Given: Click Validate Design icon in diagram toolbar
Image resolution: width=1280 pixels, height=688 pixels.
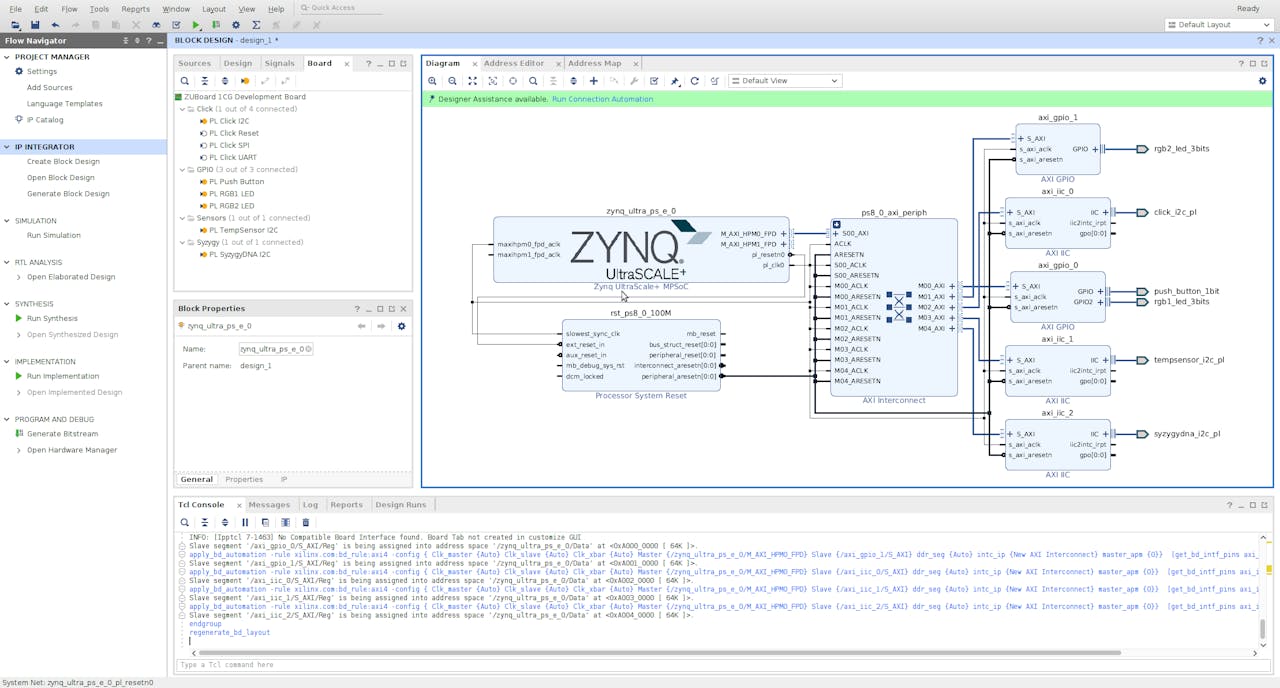Looking at the screenshot, I should [x=654, y=81].
